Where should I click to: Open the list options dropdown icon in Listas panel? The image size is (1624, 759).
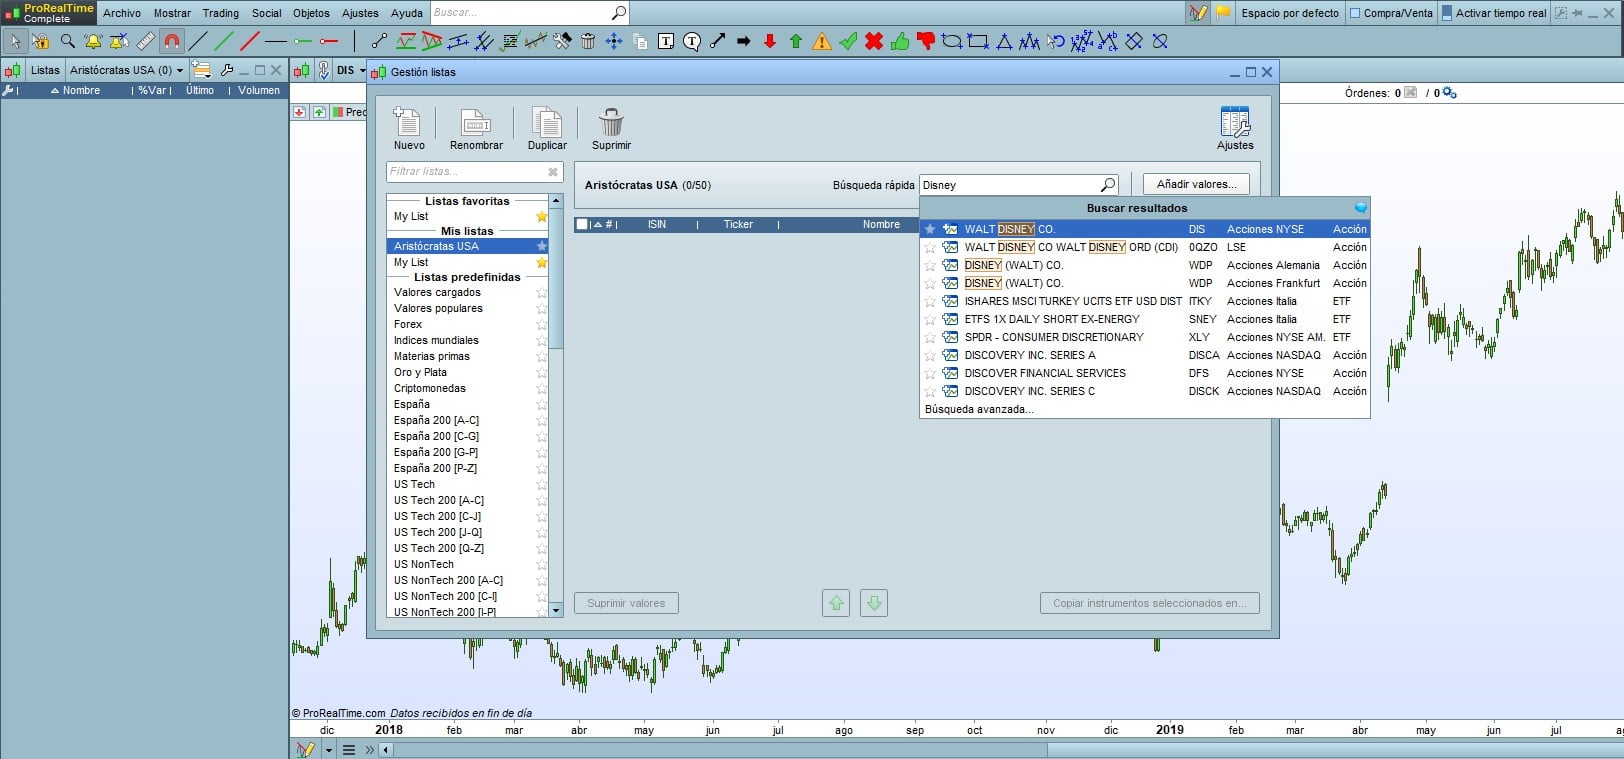click(x=201, y=70)
